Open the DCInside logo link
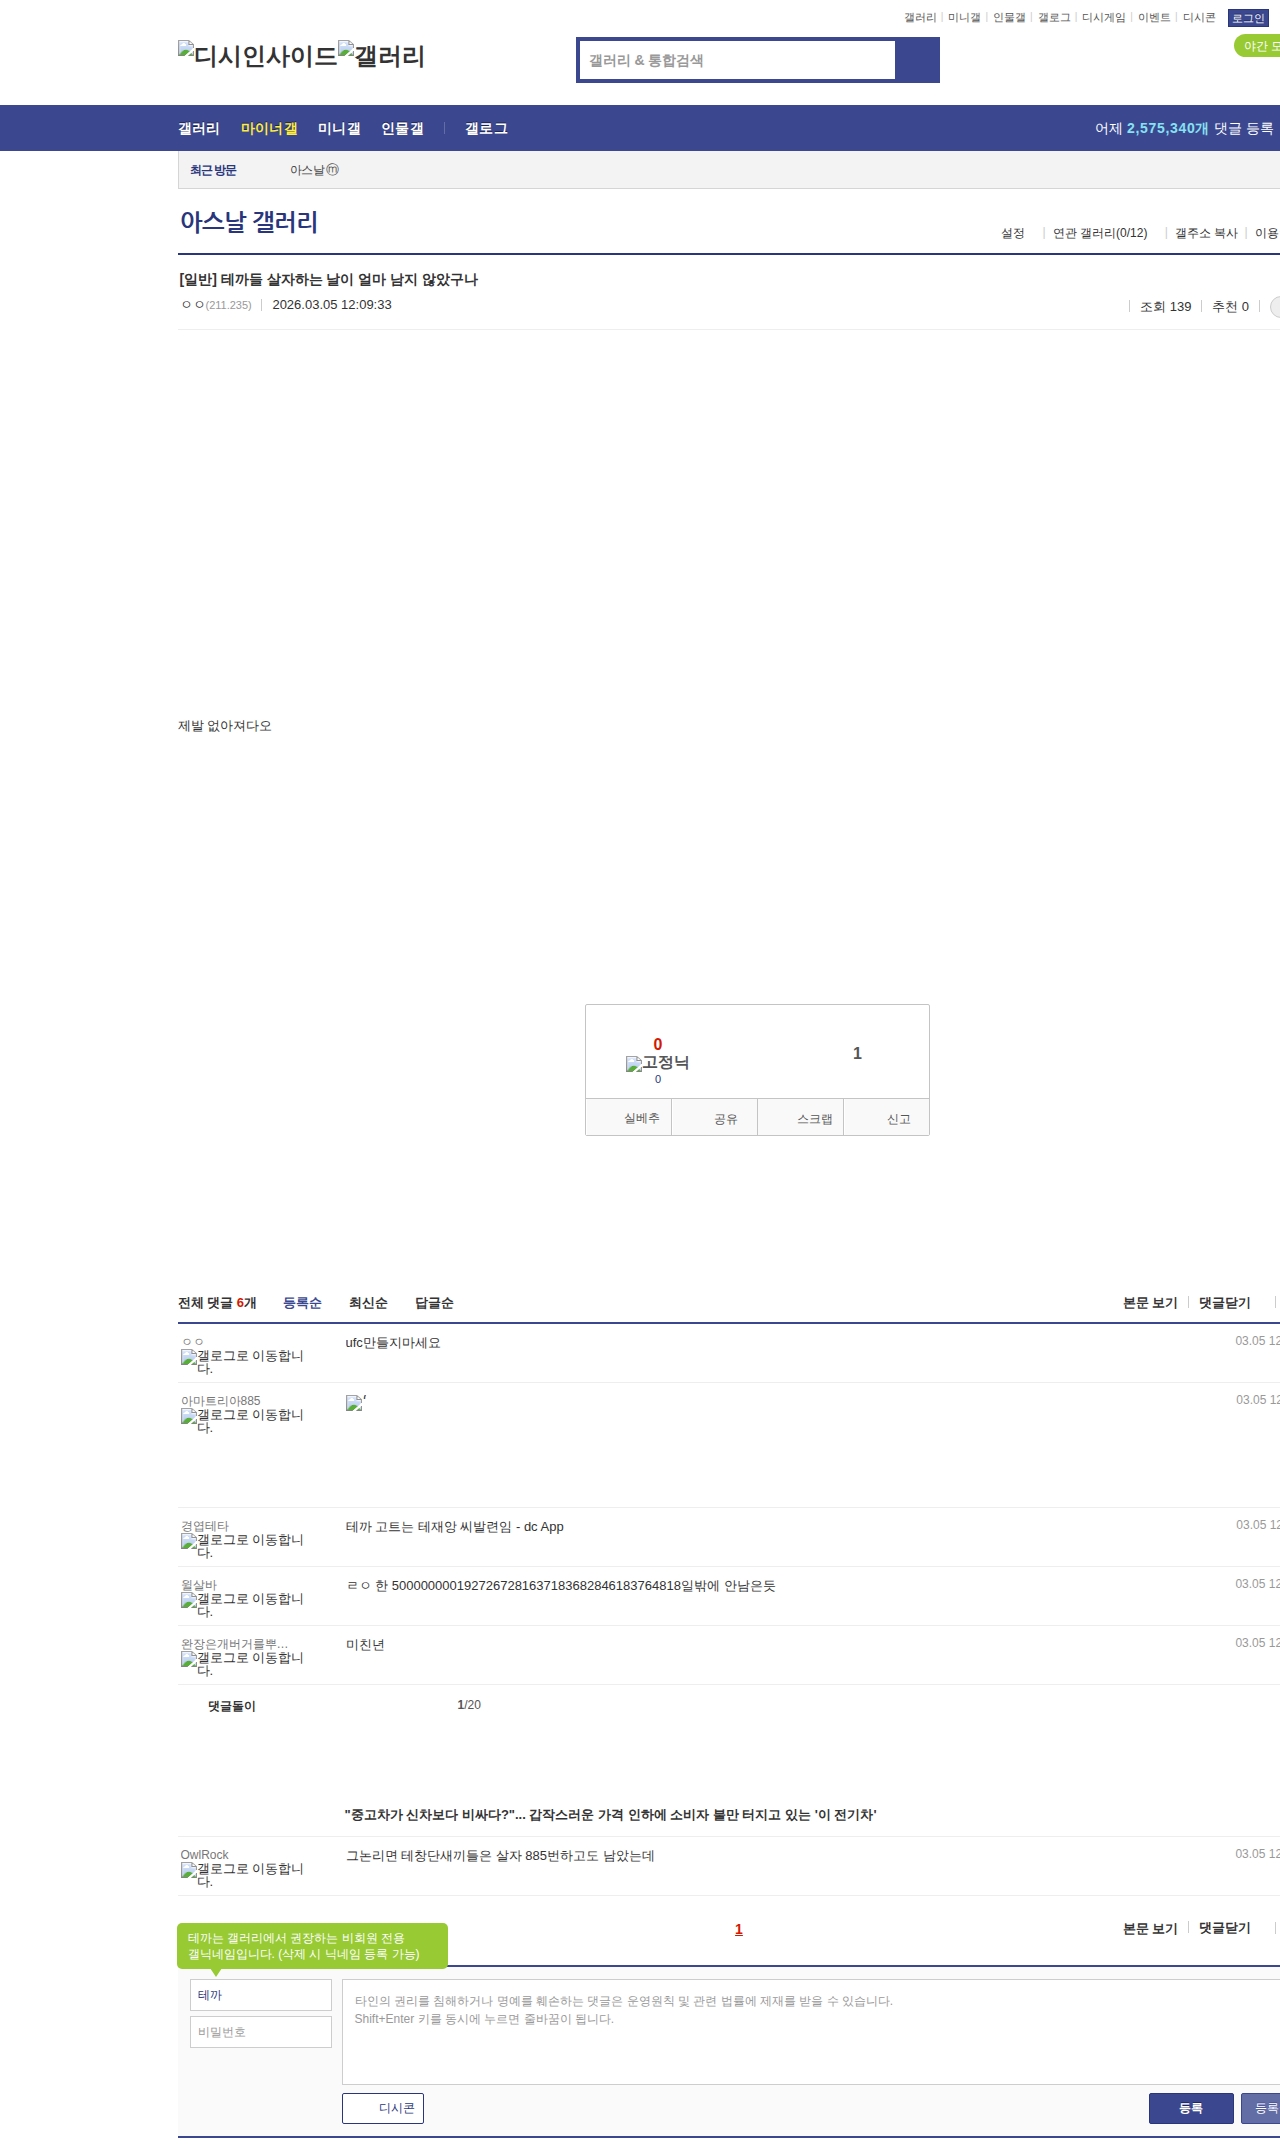The width and height of the screenshot is (1280, 2148). pos(258,55)
